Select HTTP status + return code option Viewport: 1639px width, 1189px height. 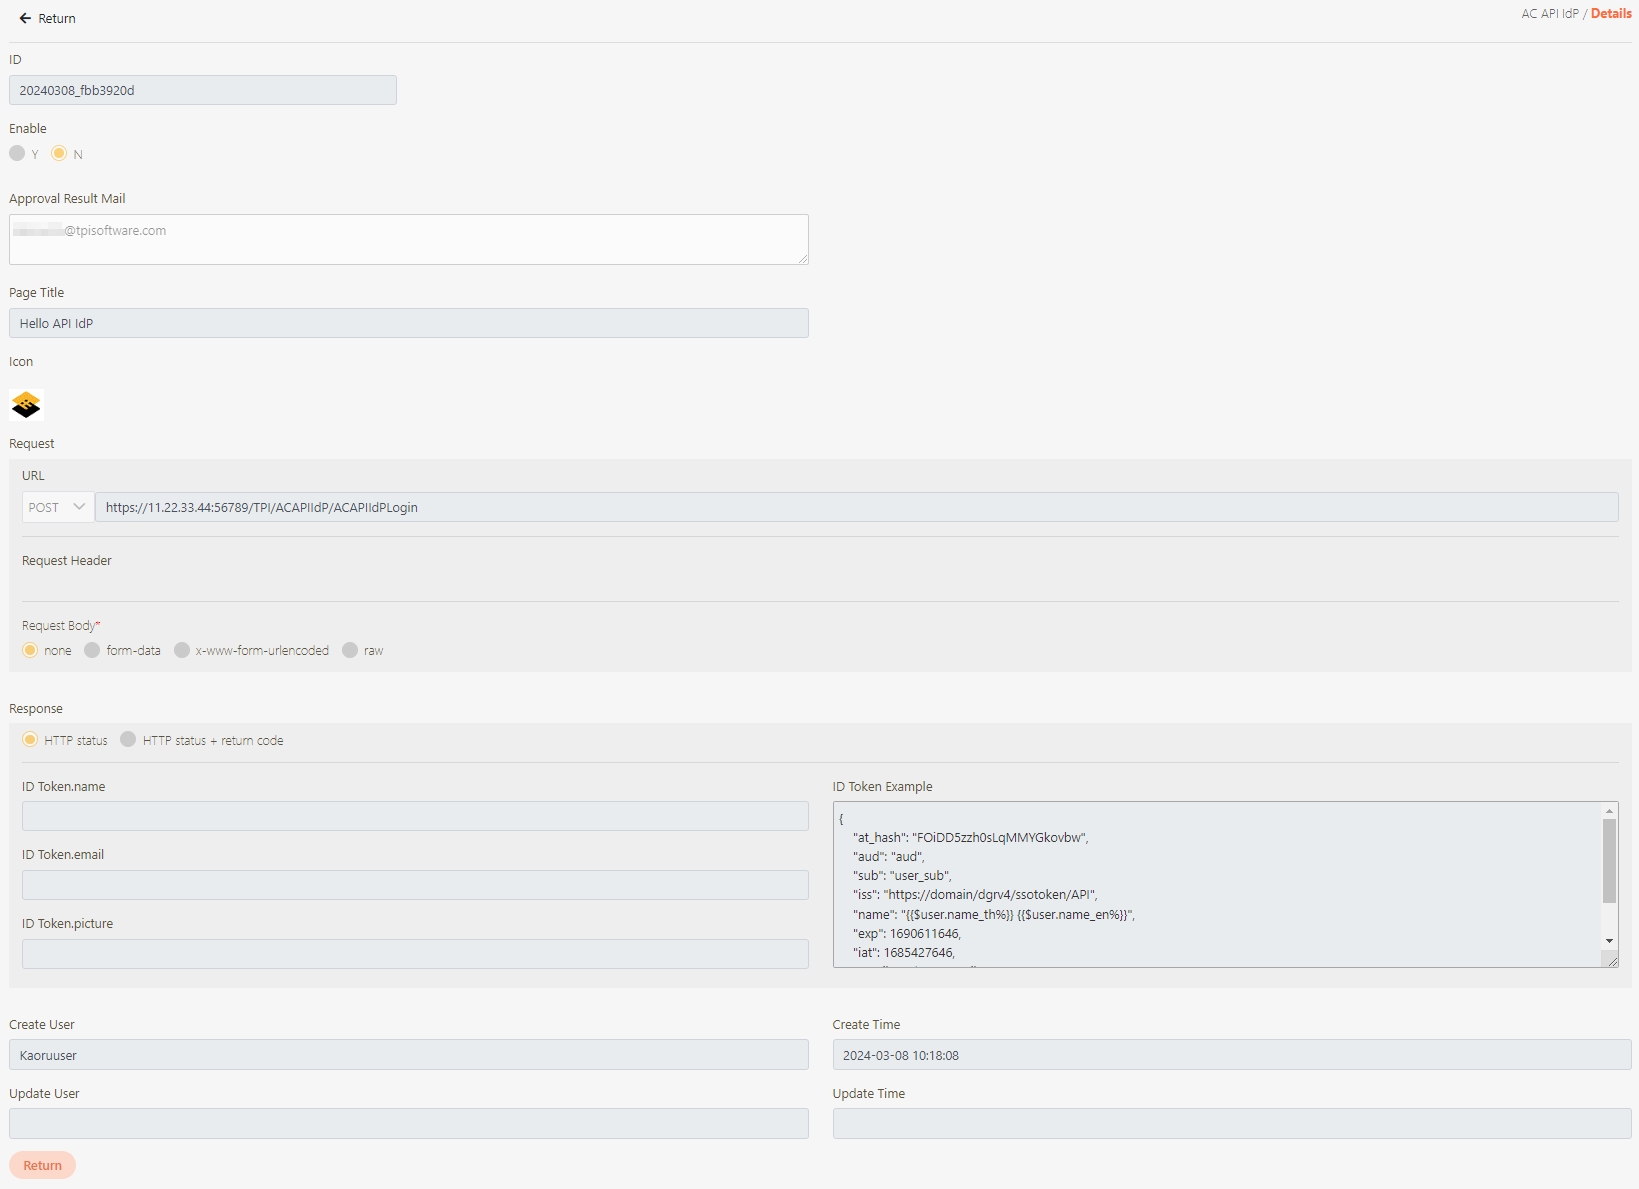[x=128, y=740]
